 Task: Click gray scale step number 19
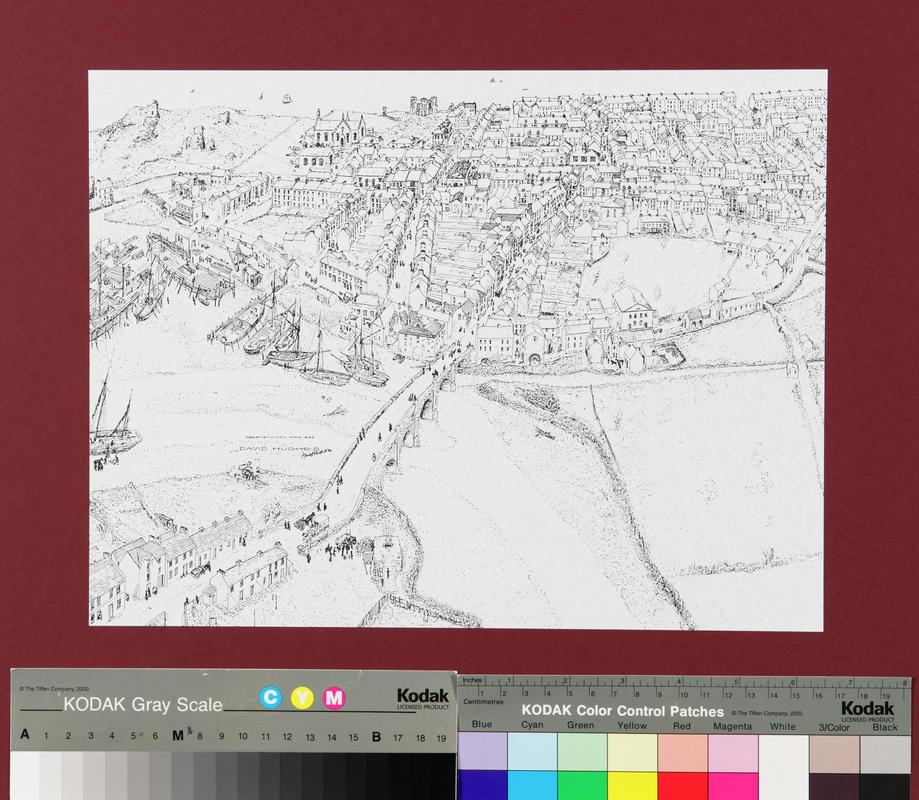pyautogui.click(x=441, y=737)
